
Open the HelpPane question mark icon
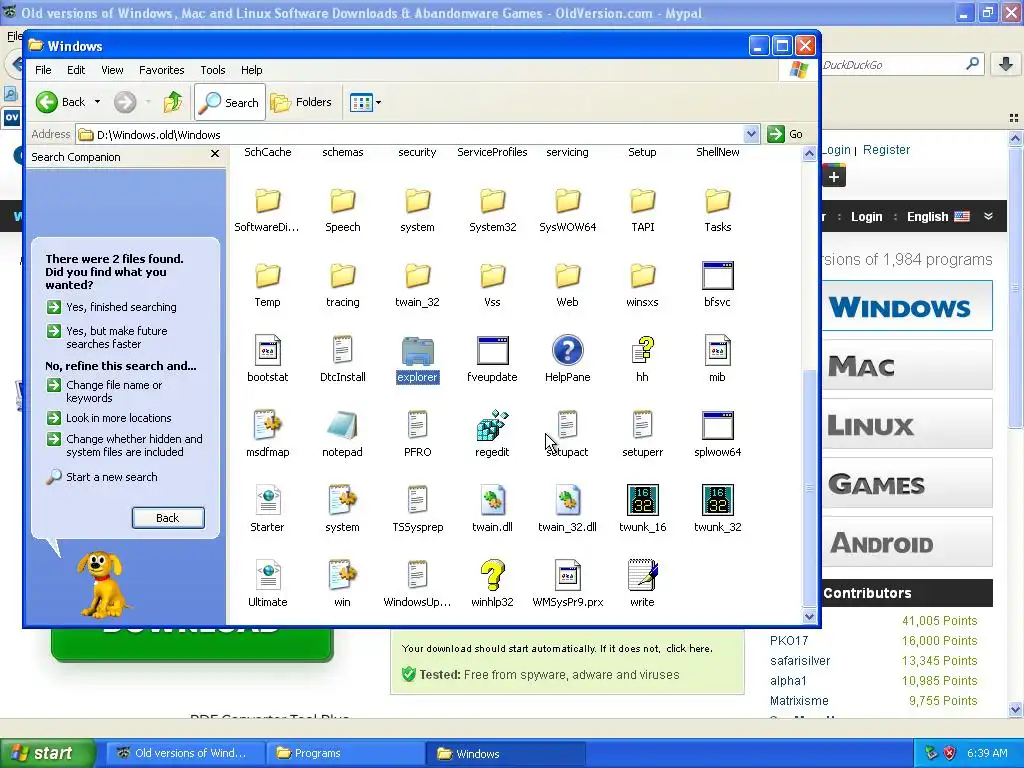coord(568,351)
